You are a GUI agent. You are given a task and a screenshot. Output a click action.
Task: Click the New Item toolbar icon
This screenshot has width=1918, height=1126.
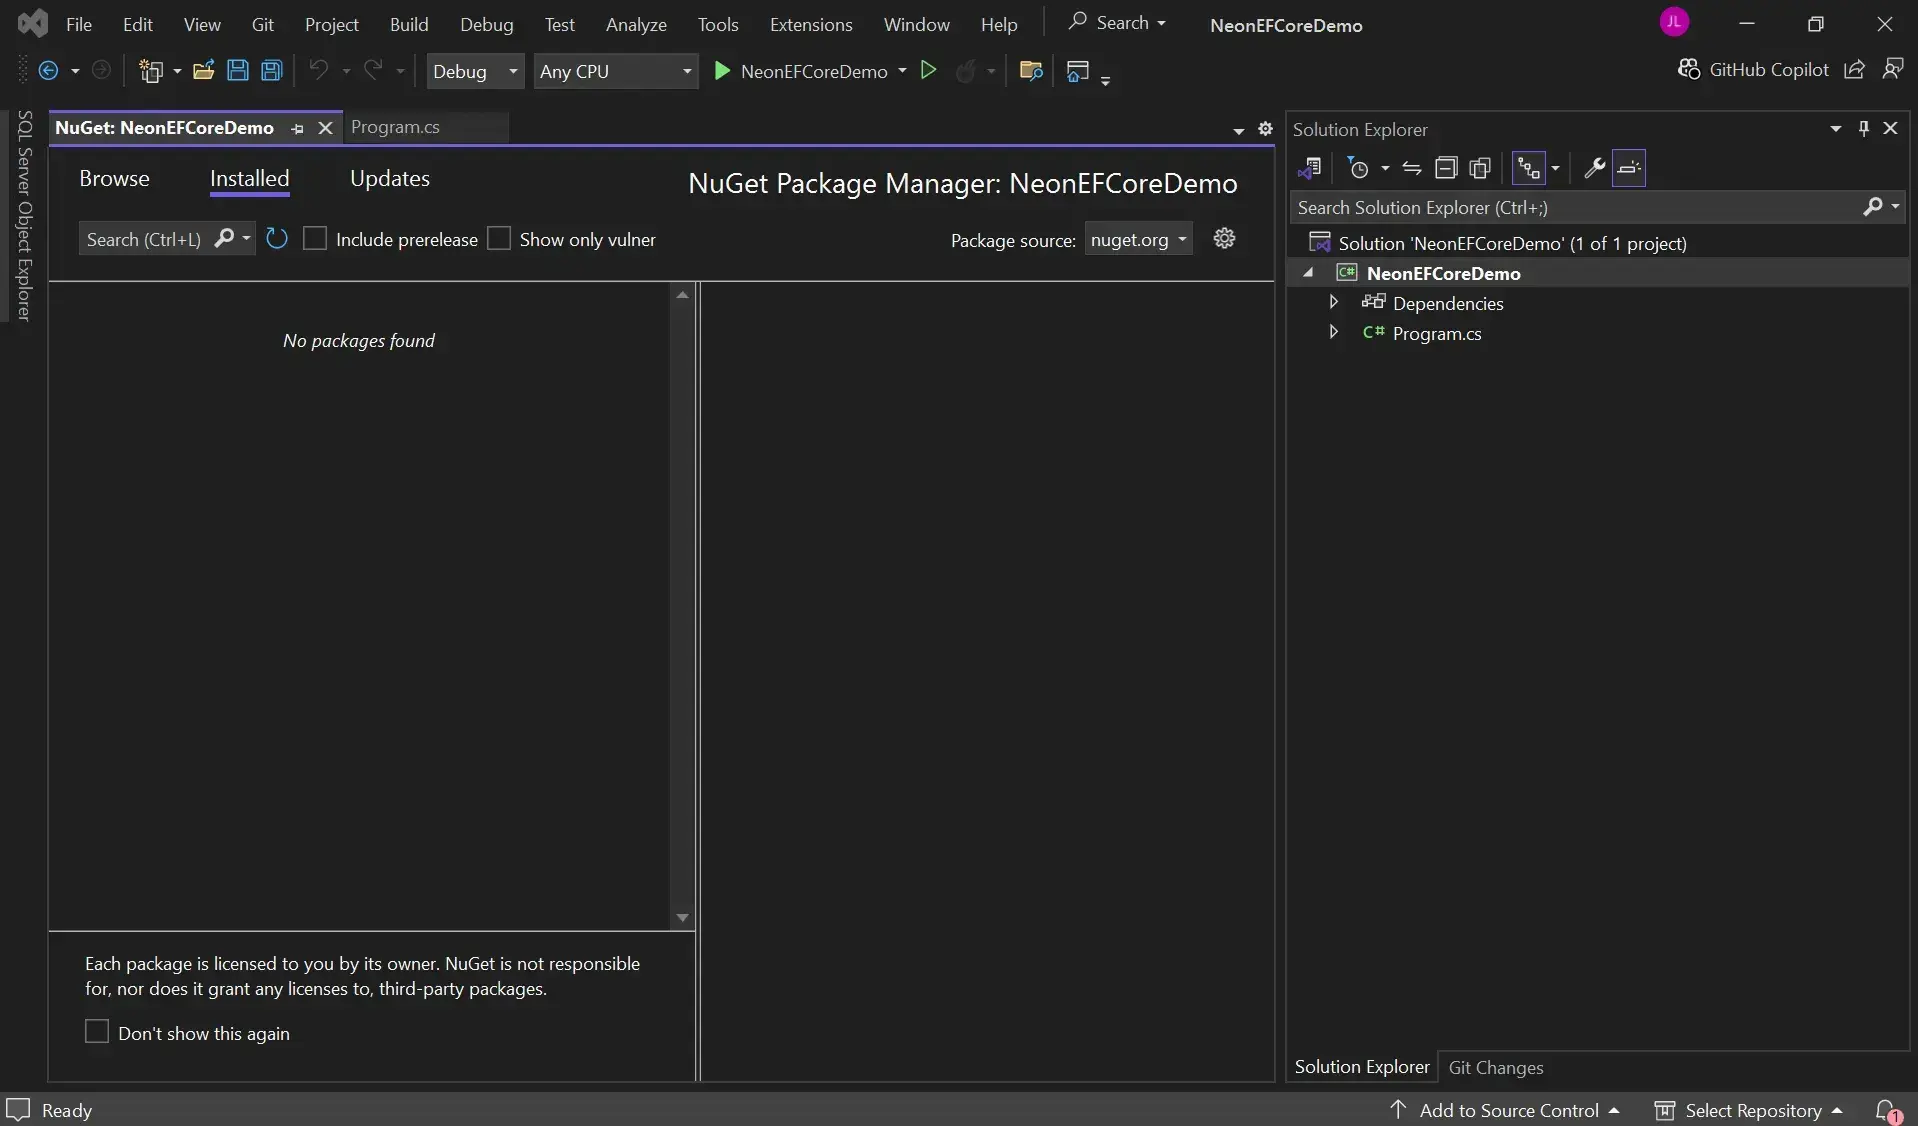(x=151, y=70)
